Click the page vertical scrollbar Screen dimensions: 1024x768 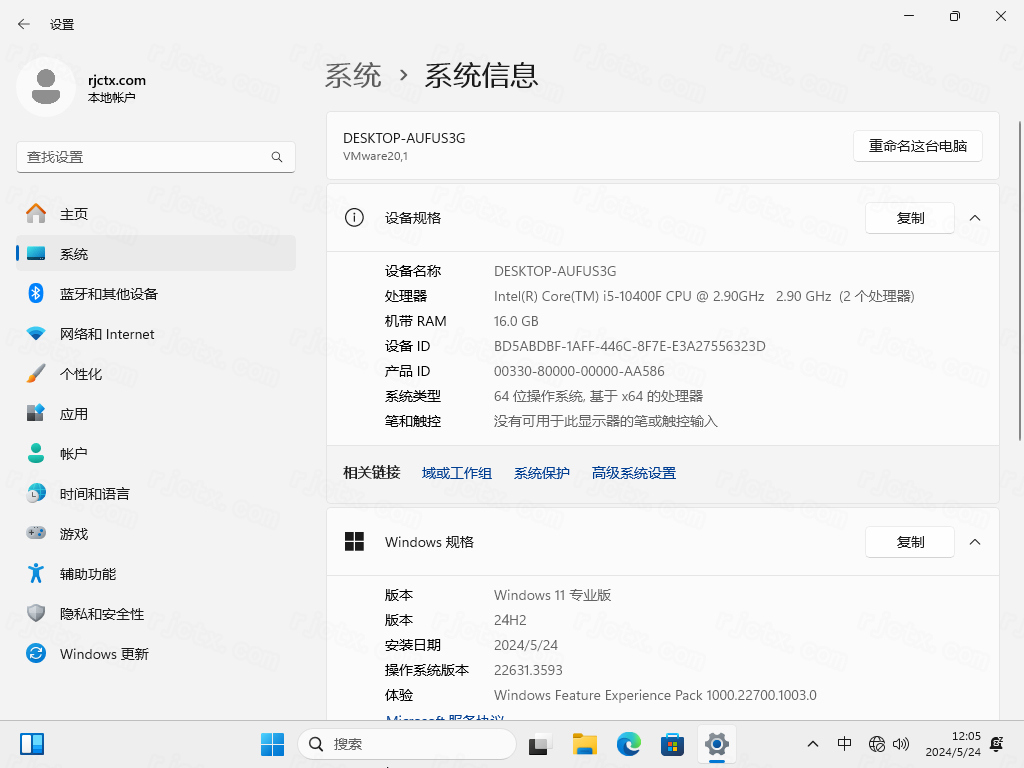[x=1019, y=281]
